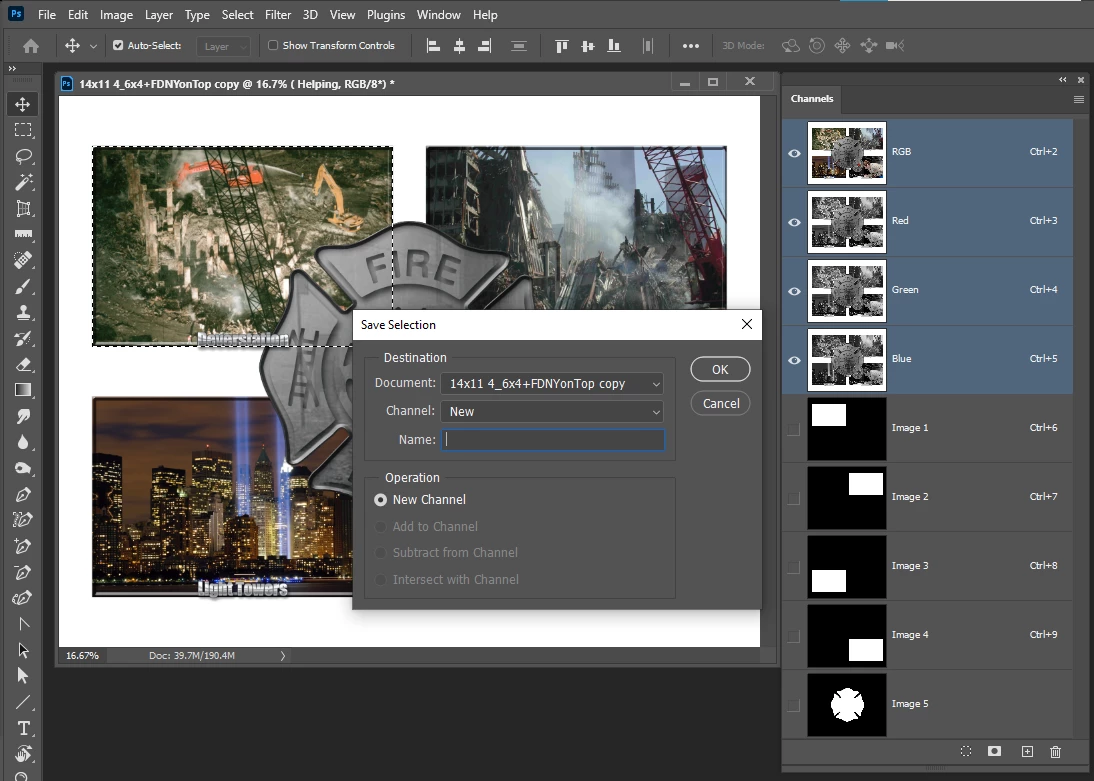
Task: Select the Crop tool
Action: click(x=22, y=209)
